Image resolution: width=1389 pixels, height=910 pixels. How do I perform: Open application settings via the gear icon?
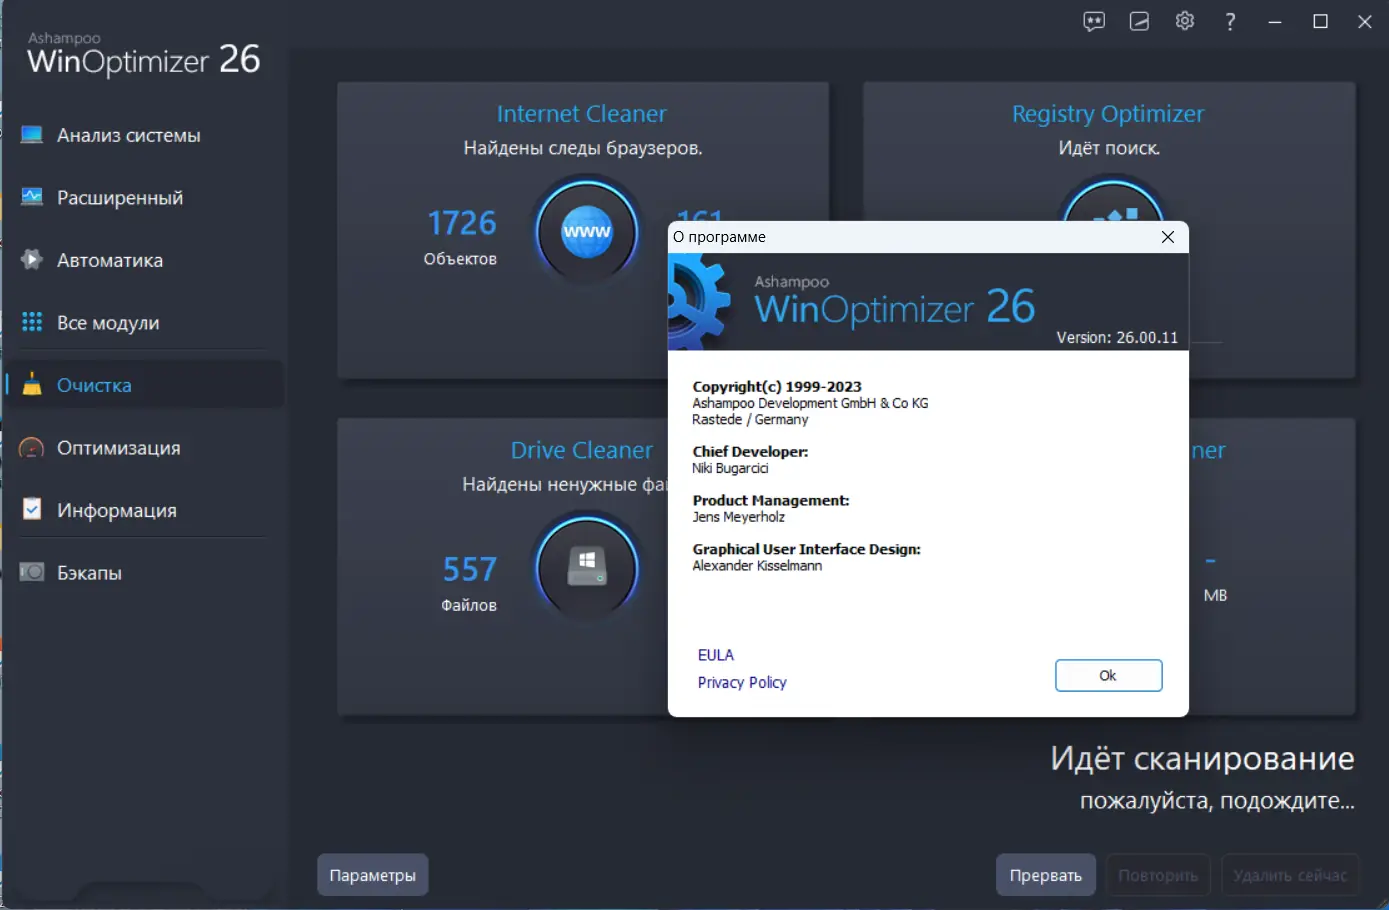[1184, 21]
